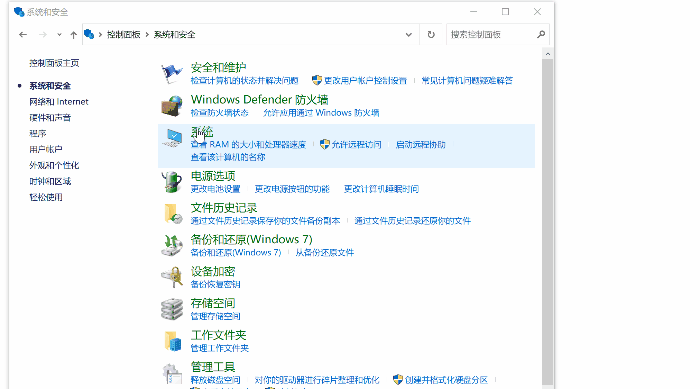Click 通过文件历史记录还原你的文件 link

(x=412, y=221)
